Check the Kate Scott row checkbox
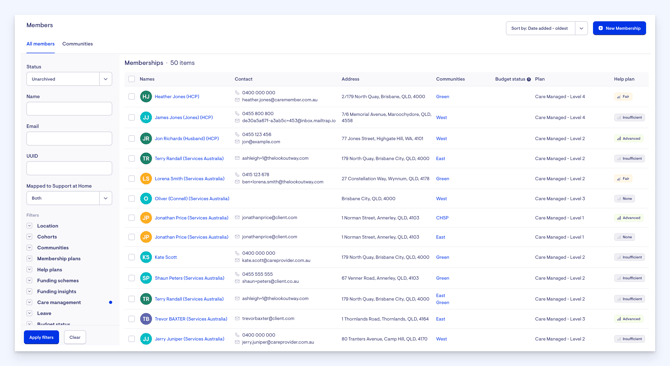 [132, 257]
